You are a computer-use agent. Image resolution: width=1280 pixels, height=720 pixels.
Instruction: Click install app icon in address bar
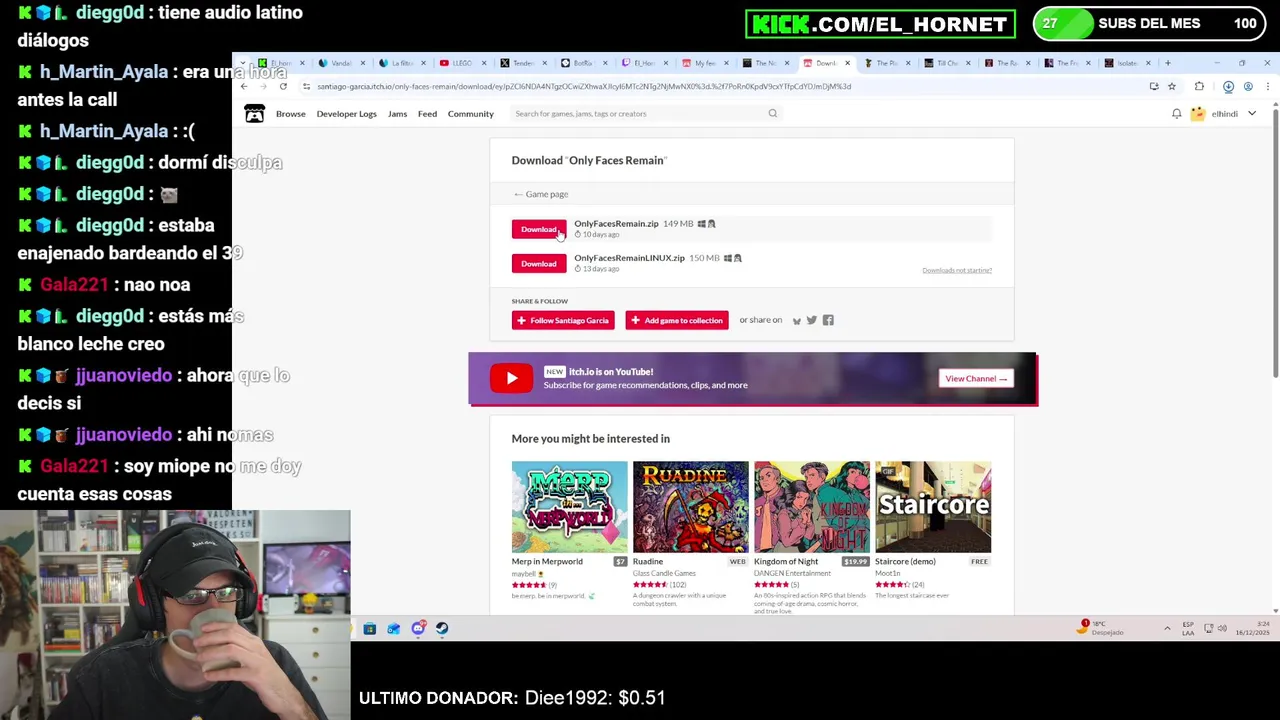click(x=1154, y=87)
